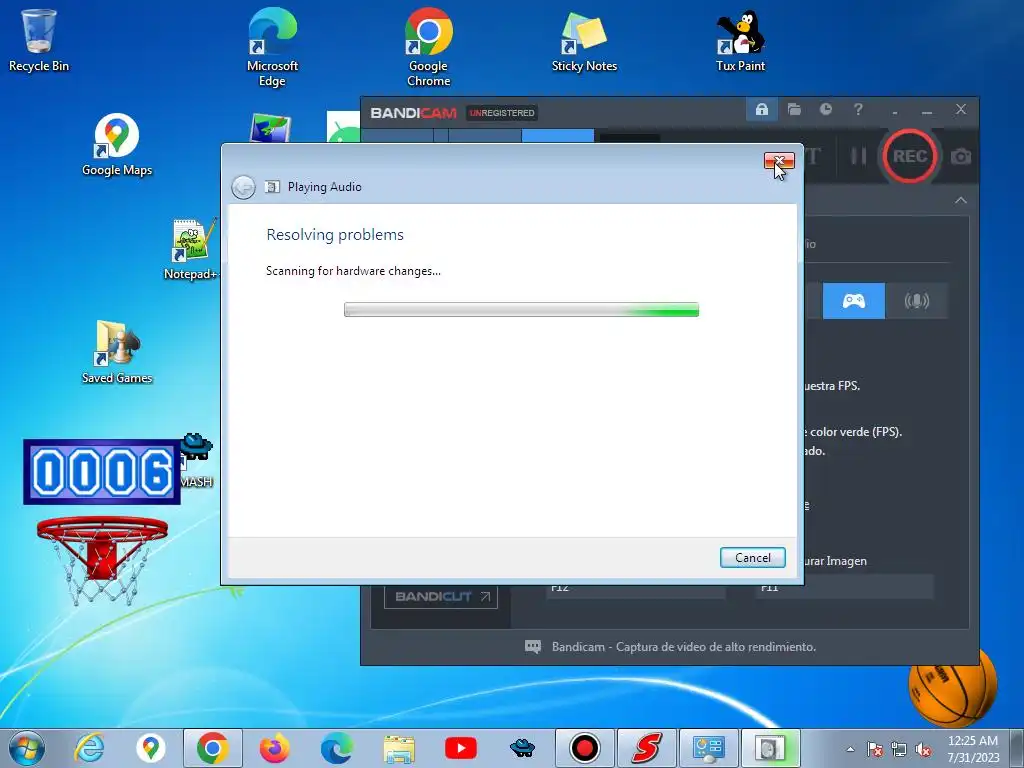The image size is (1024, 768).
Task: Open network status tray icon
Action: [899, 749]
